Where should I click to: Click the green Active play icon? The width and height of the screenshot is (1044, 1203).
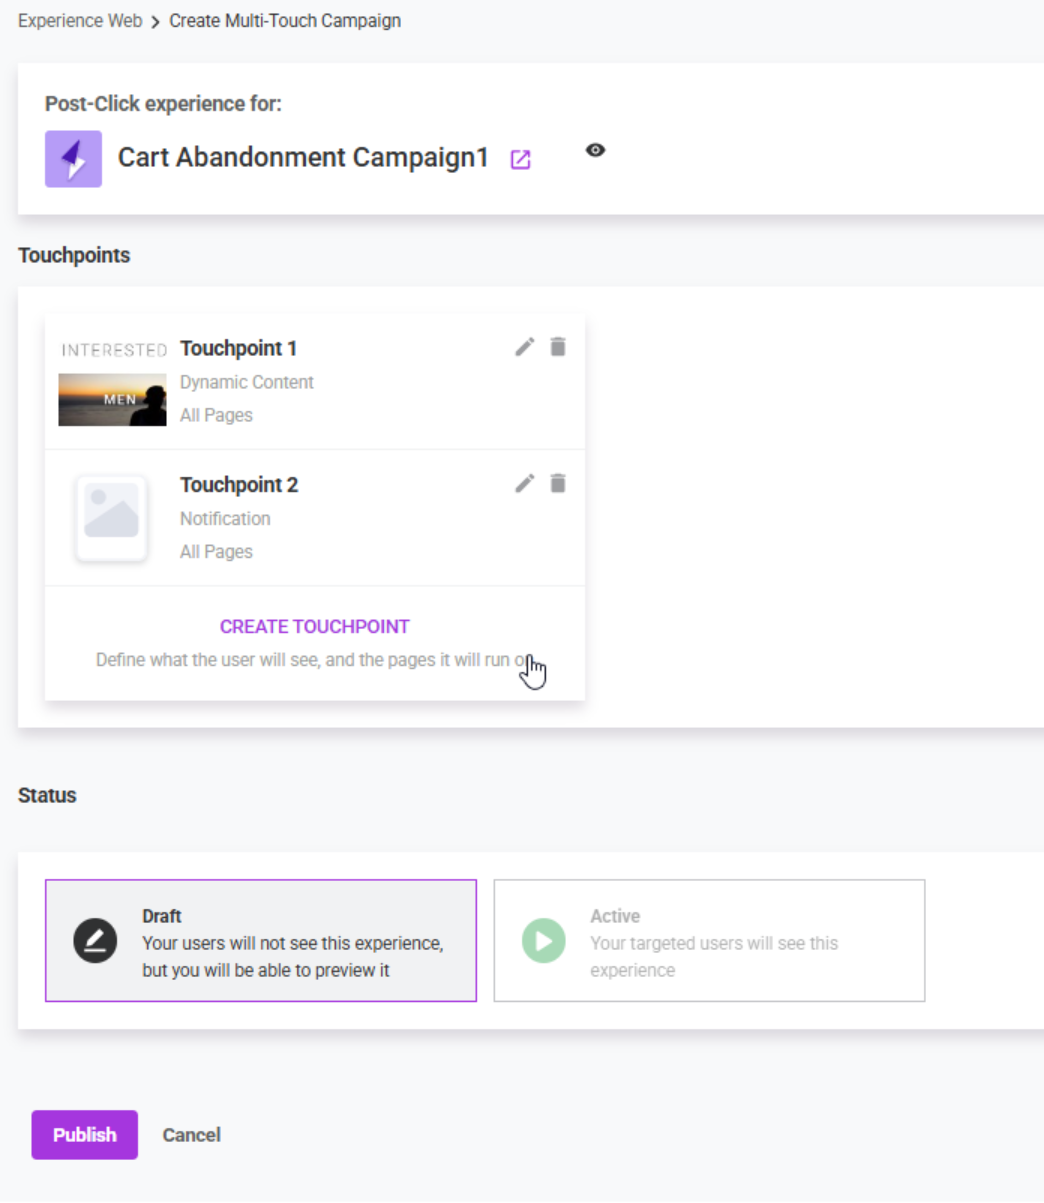[544, 941]
